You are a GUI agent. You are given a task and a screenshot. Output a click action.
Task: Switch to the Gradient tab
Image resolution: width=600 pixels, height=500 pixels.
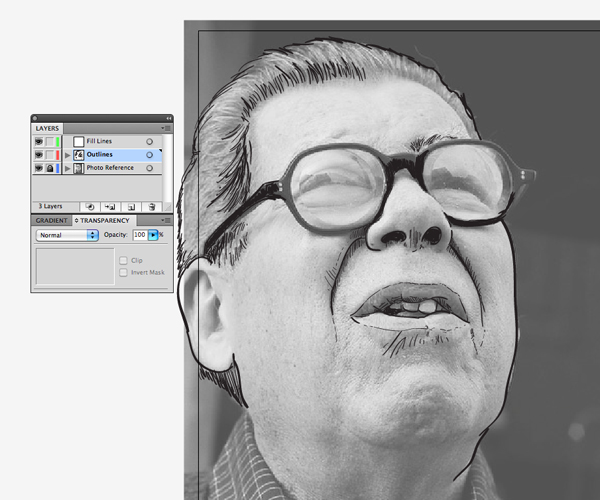coord(51,219)
